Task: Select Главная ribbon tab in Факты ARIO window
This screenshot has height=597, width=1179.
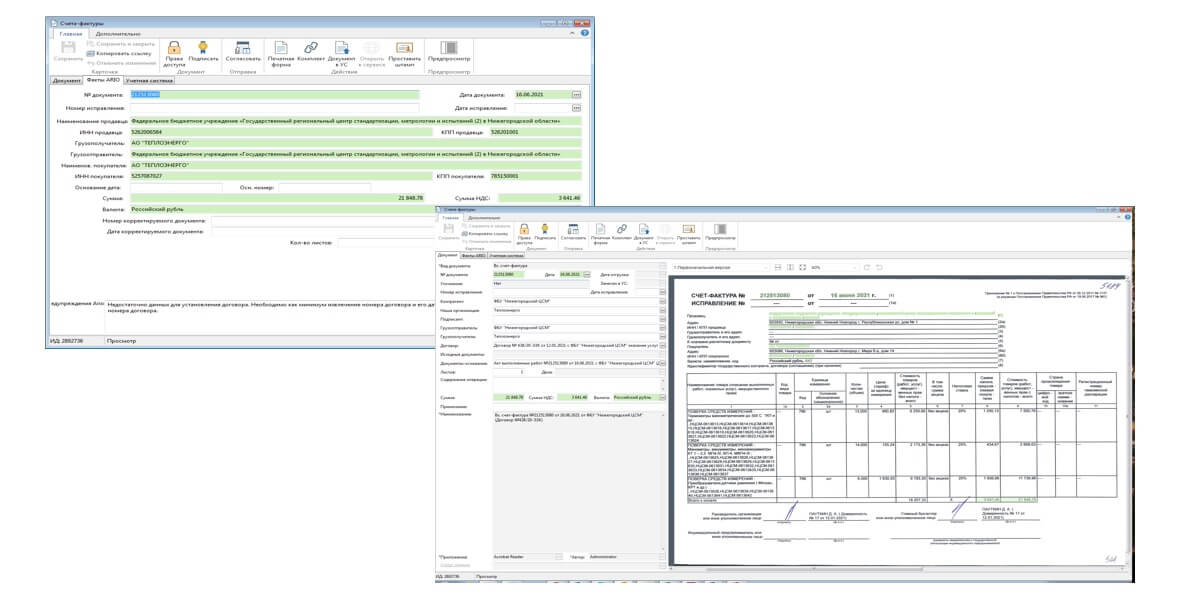Action: (x=71, y=34)
